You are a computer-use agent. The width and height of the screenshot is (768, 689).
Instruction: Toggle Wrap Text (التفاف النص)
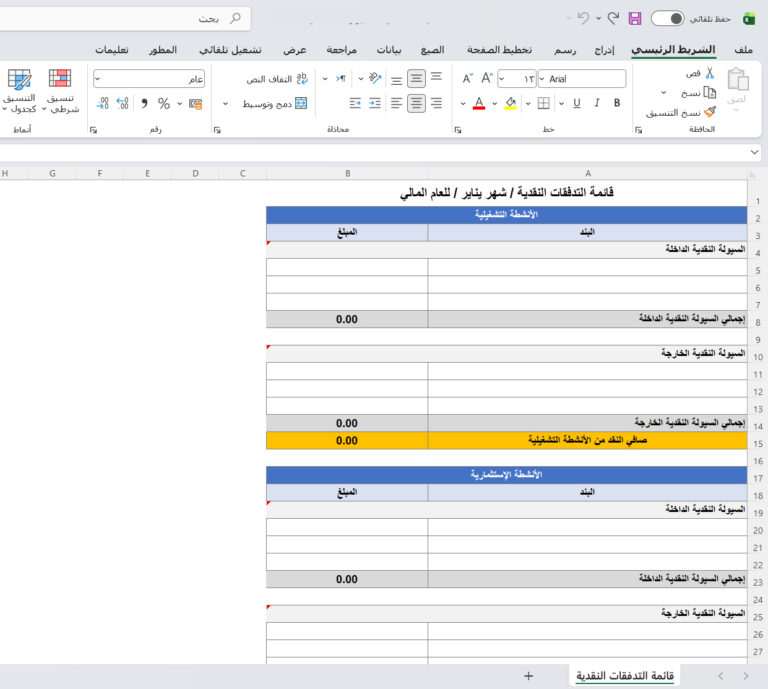click(277, 78)
